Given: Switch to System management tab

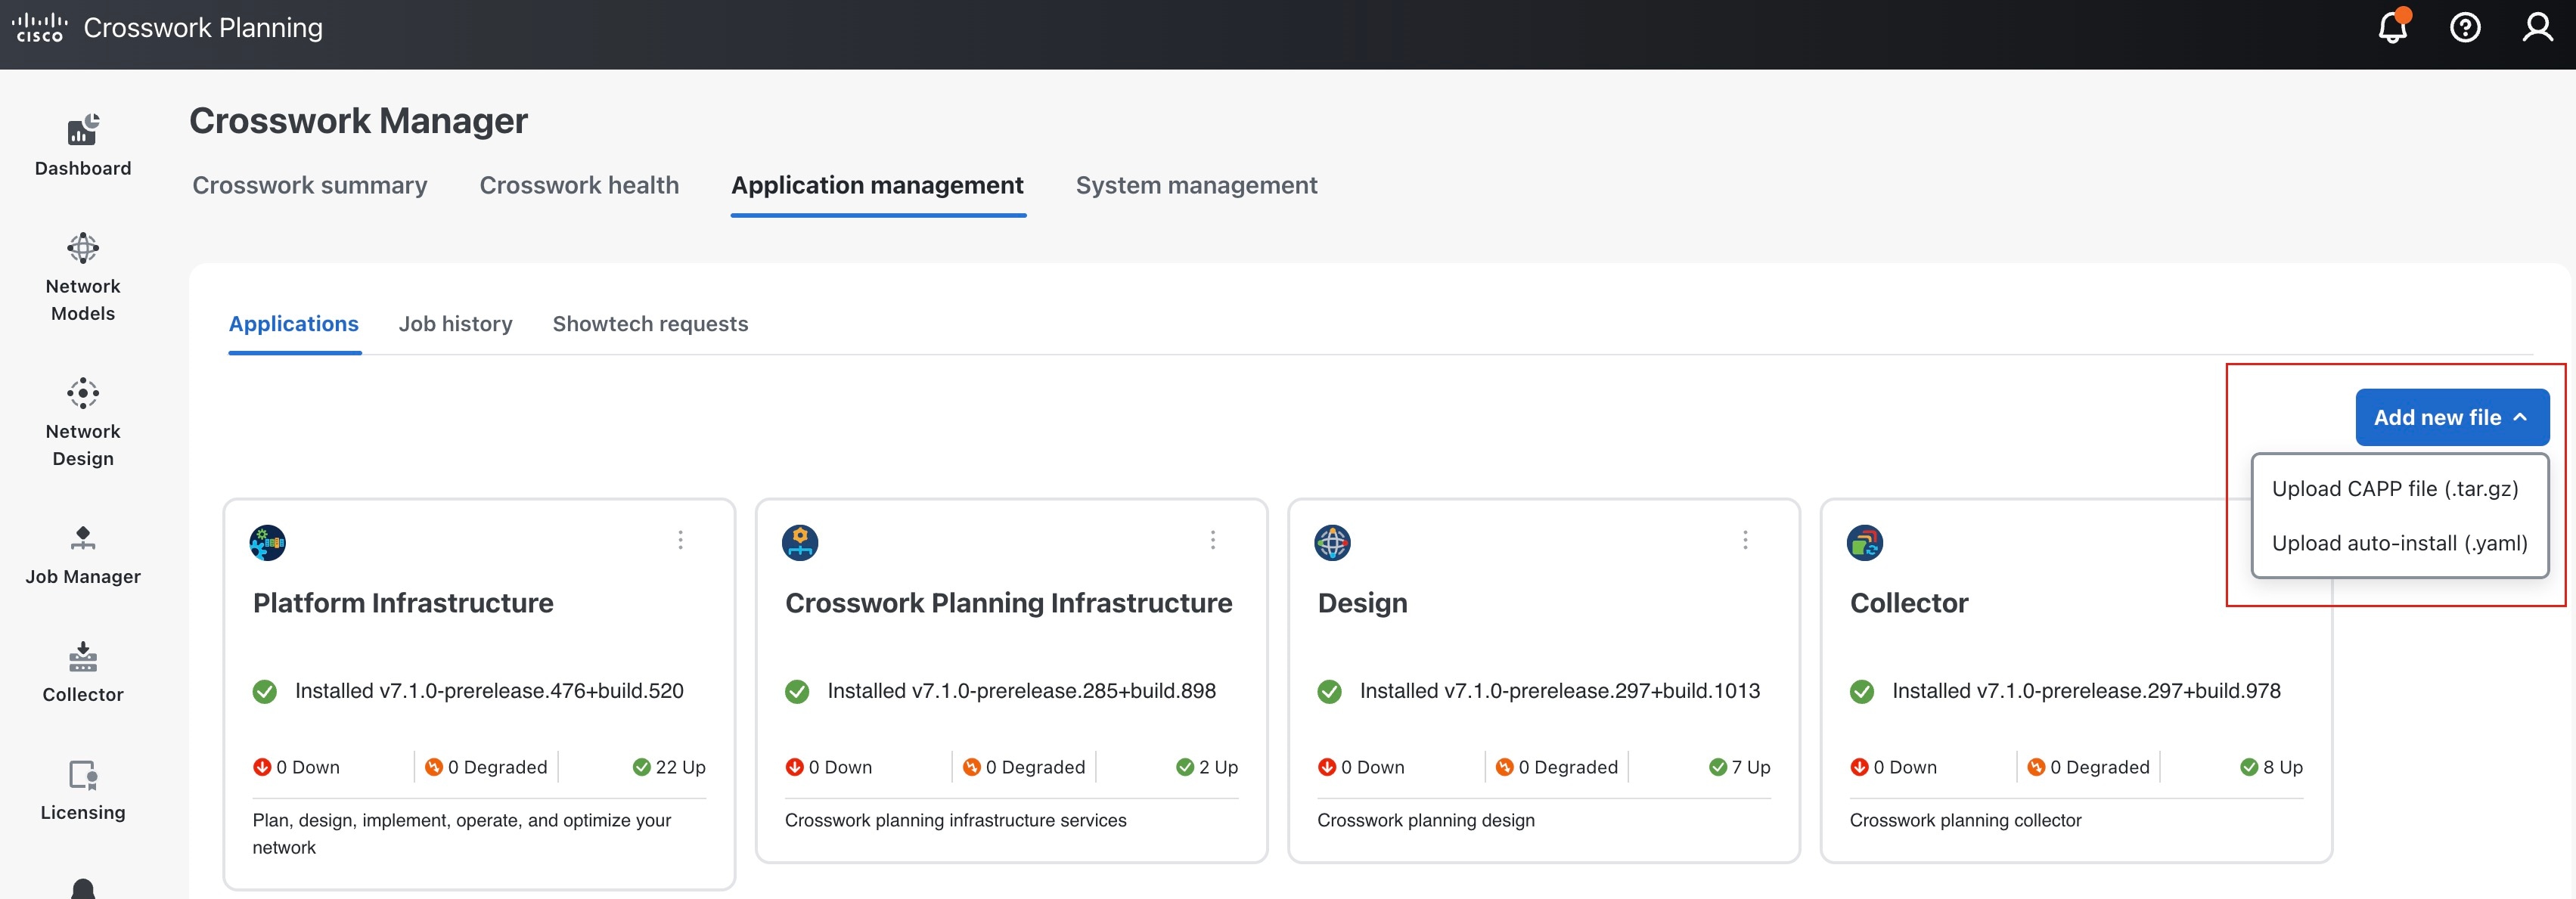Looking at the screenshot, I should coord(1196,186).
